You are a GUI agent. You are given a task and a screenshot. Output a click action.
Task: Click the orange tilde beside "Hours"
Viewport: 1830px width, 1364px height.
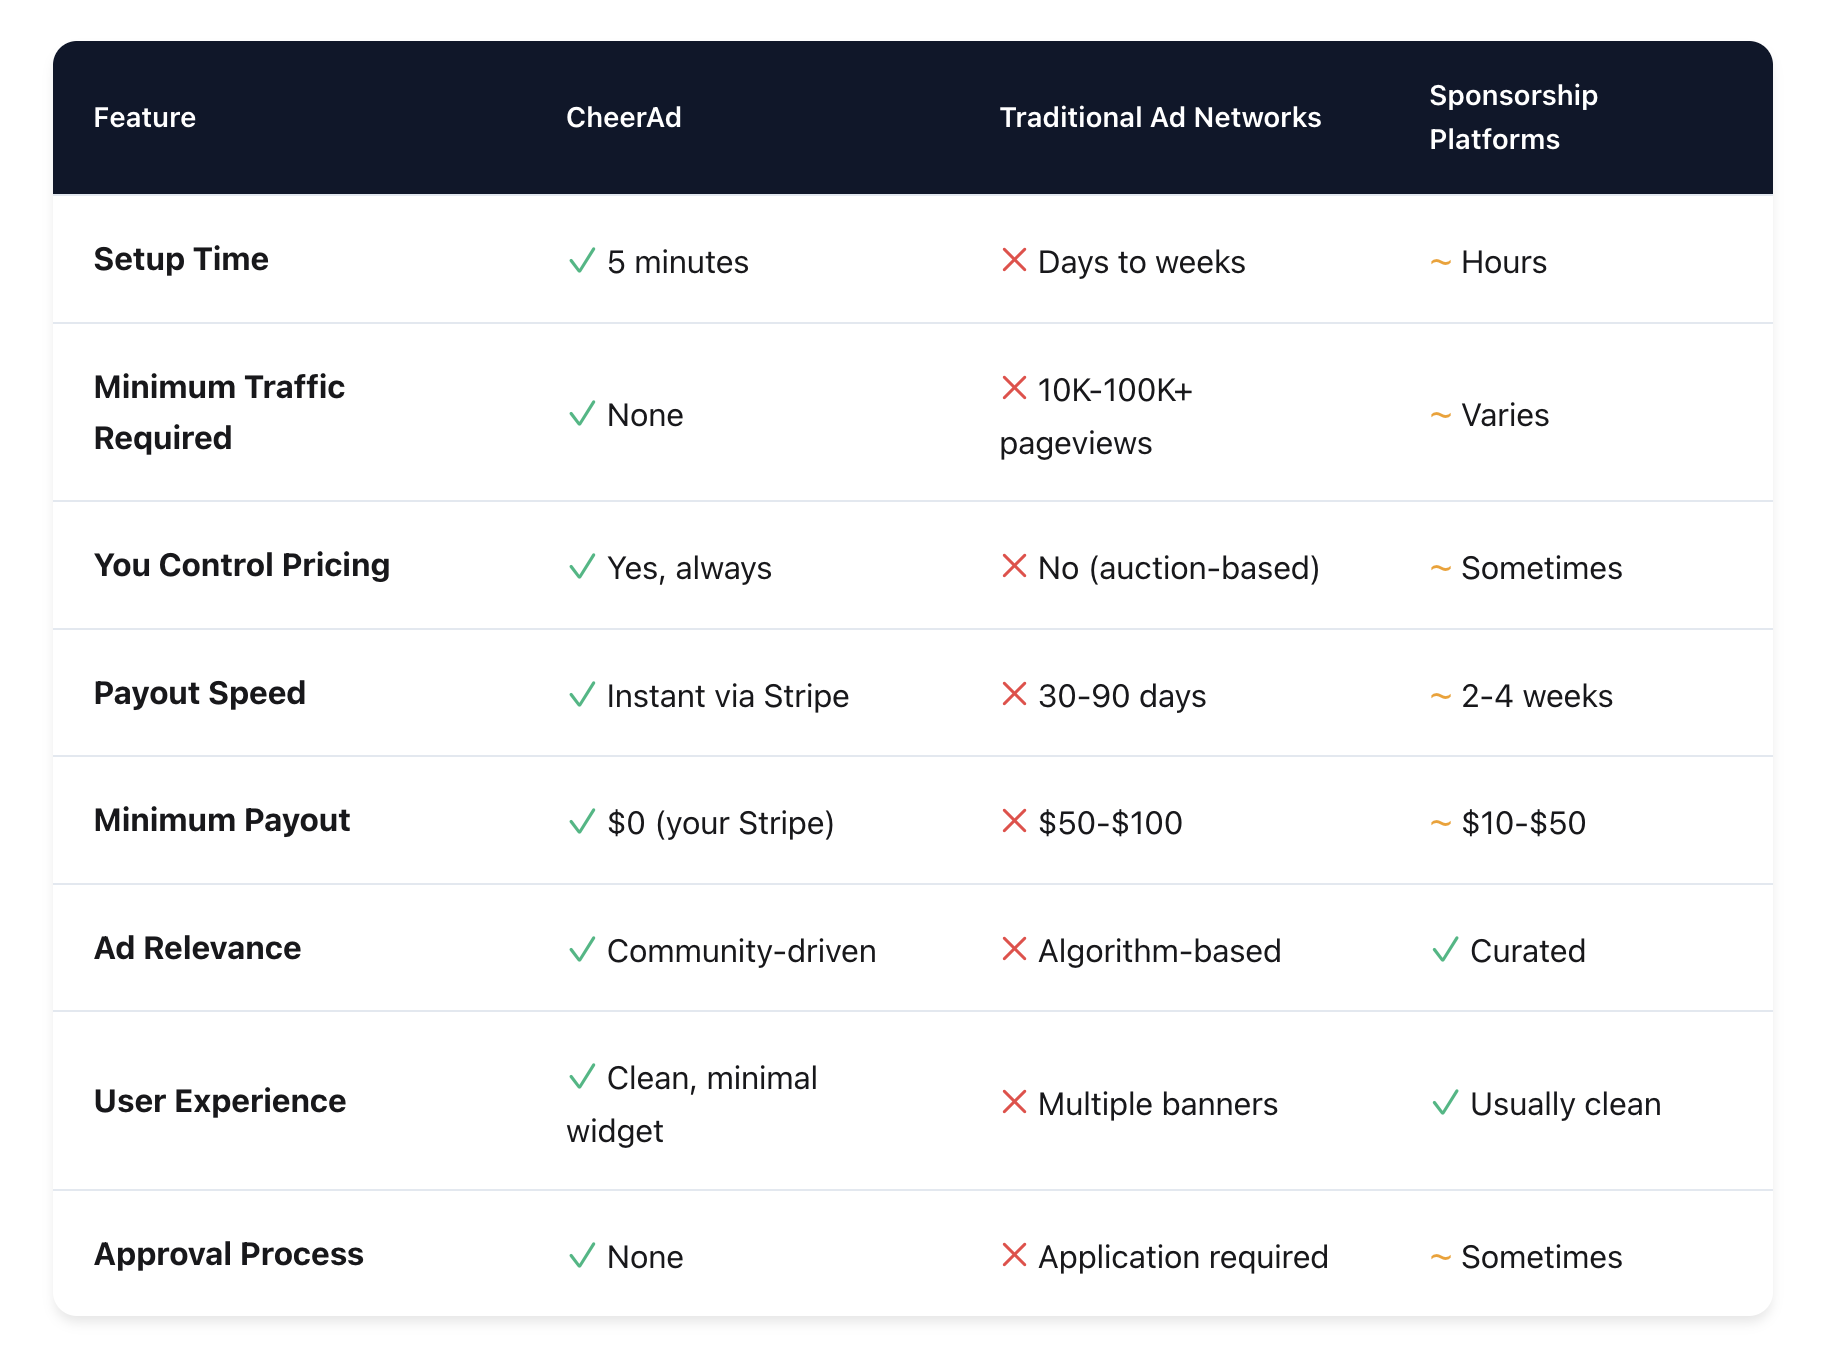point(1440,263)
